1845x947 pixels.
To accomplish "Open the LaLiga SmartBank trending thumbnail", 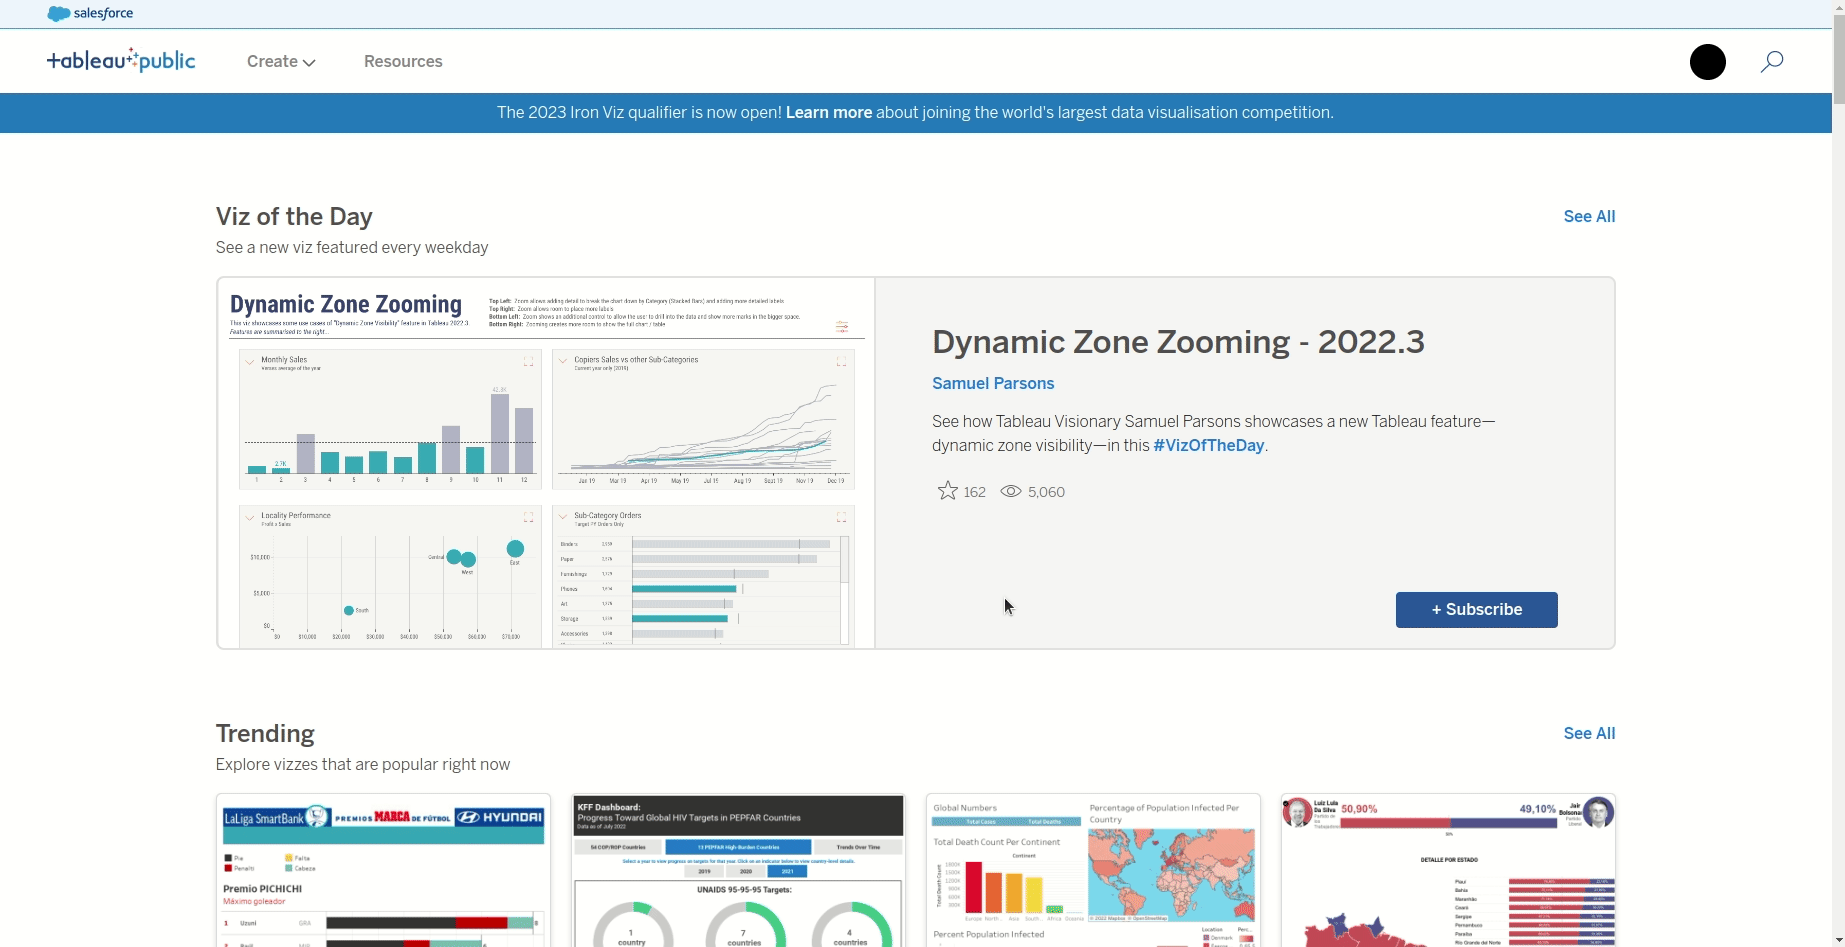I will click(x=383, y=871).
